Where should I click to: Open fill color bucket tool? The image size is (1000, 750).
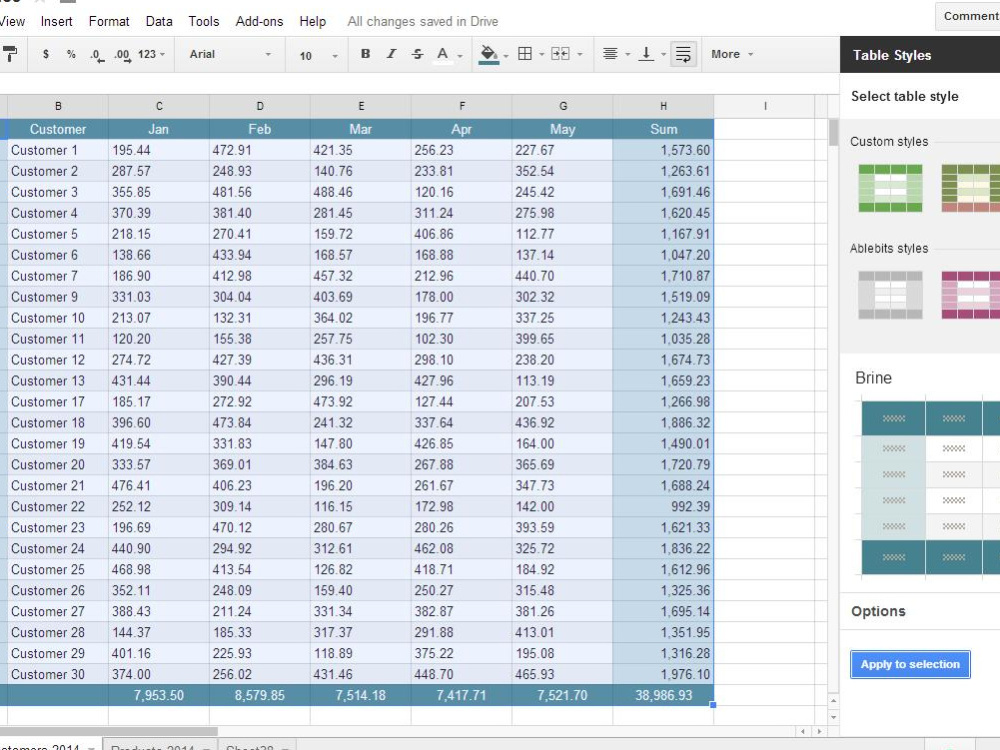coord(489,54)
